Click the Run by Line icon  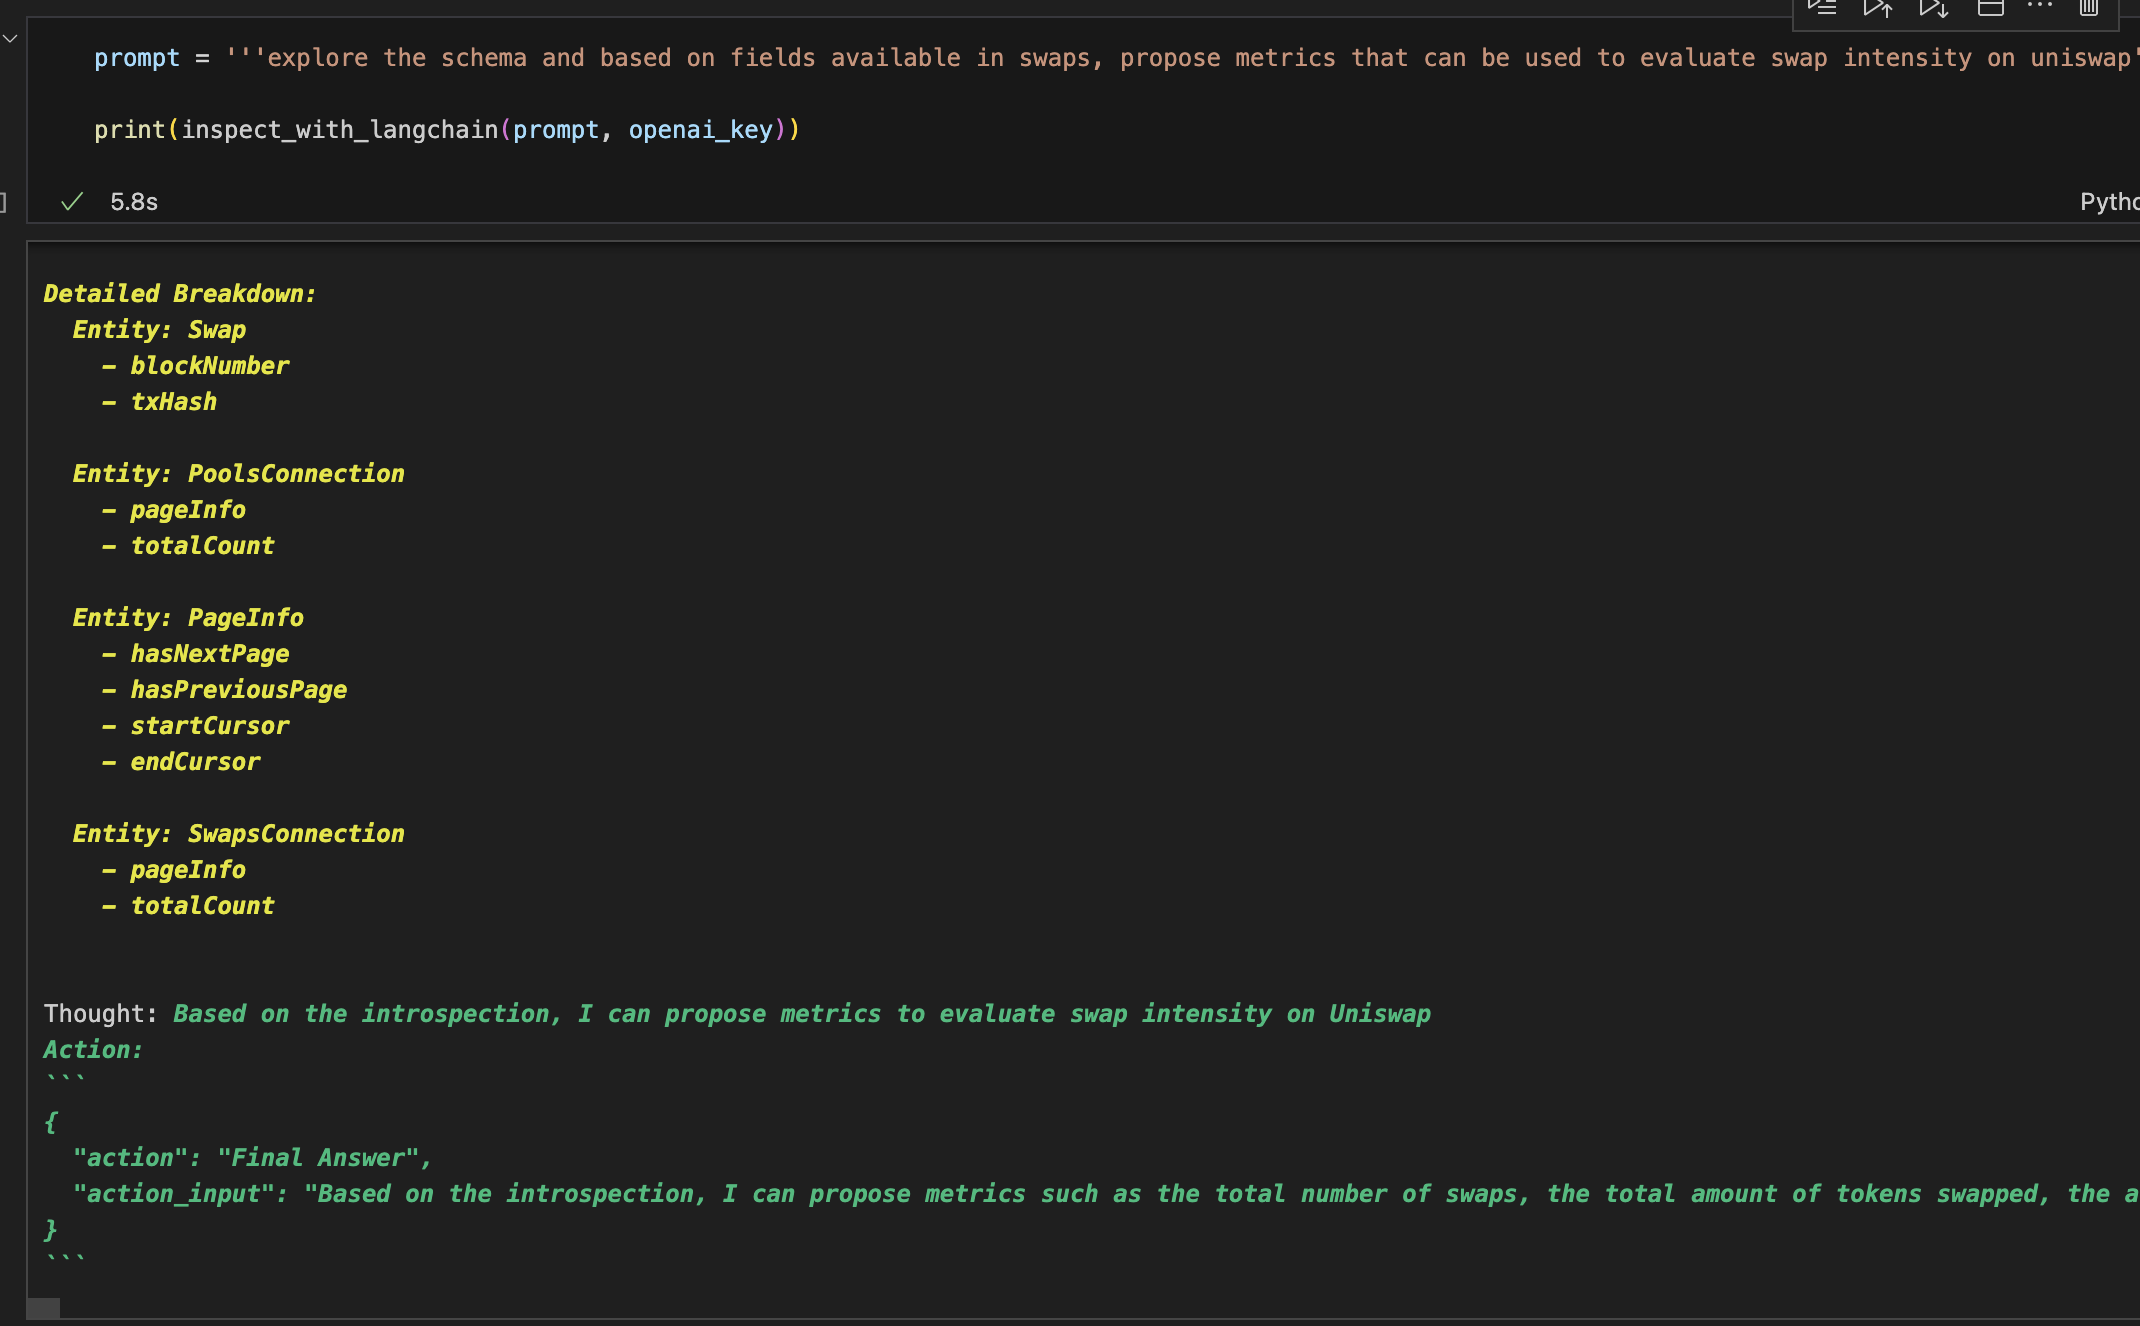[1822, 8]
